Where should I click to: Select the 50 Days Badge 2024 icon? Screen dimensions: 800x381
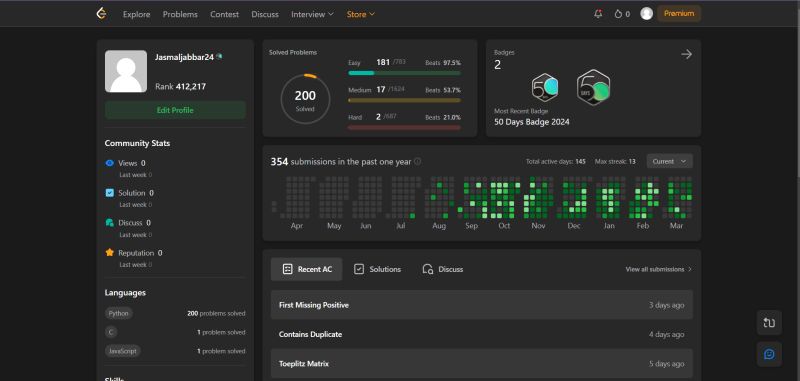pyautogui.click(x=593, y=88)
